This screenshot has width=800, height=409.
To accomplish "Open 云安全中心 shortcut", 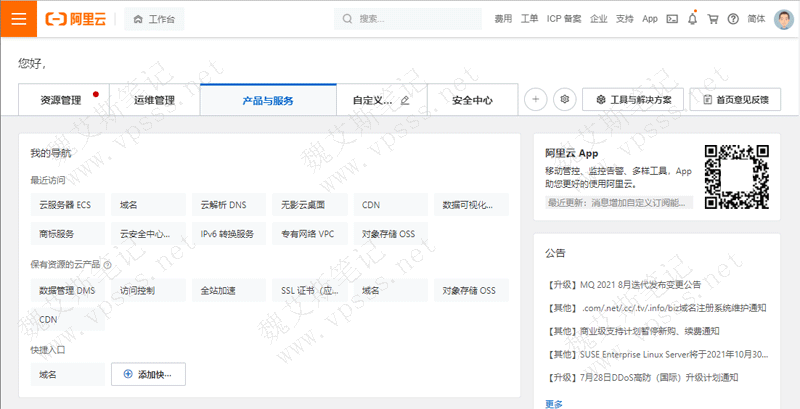I will 148,234.
